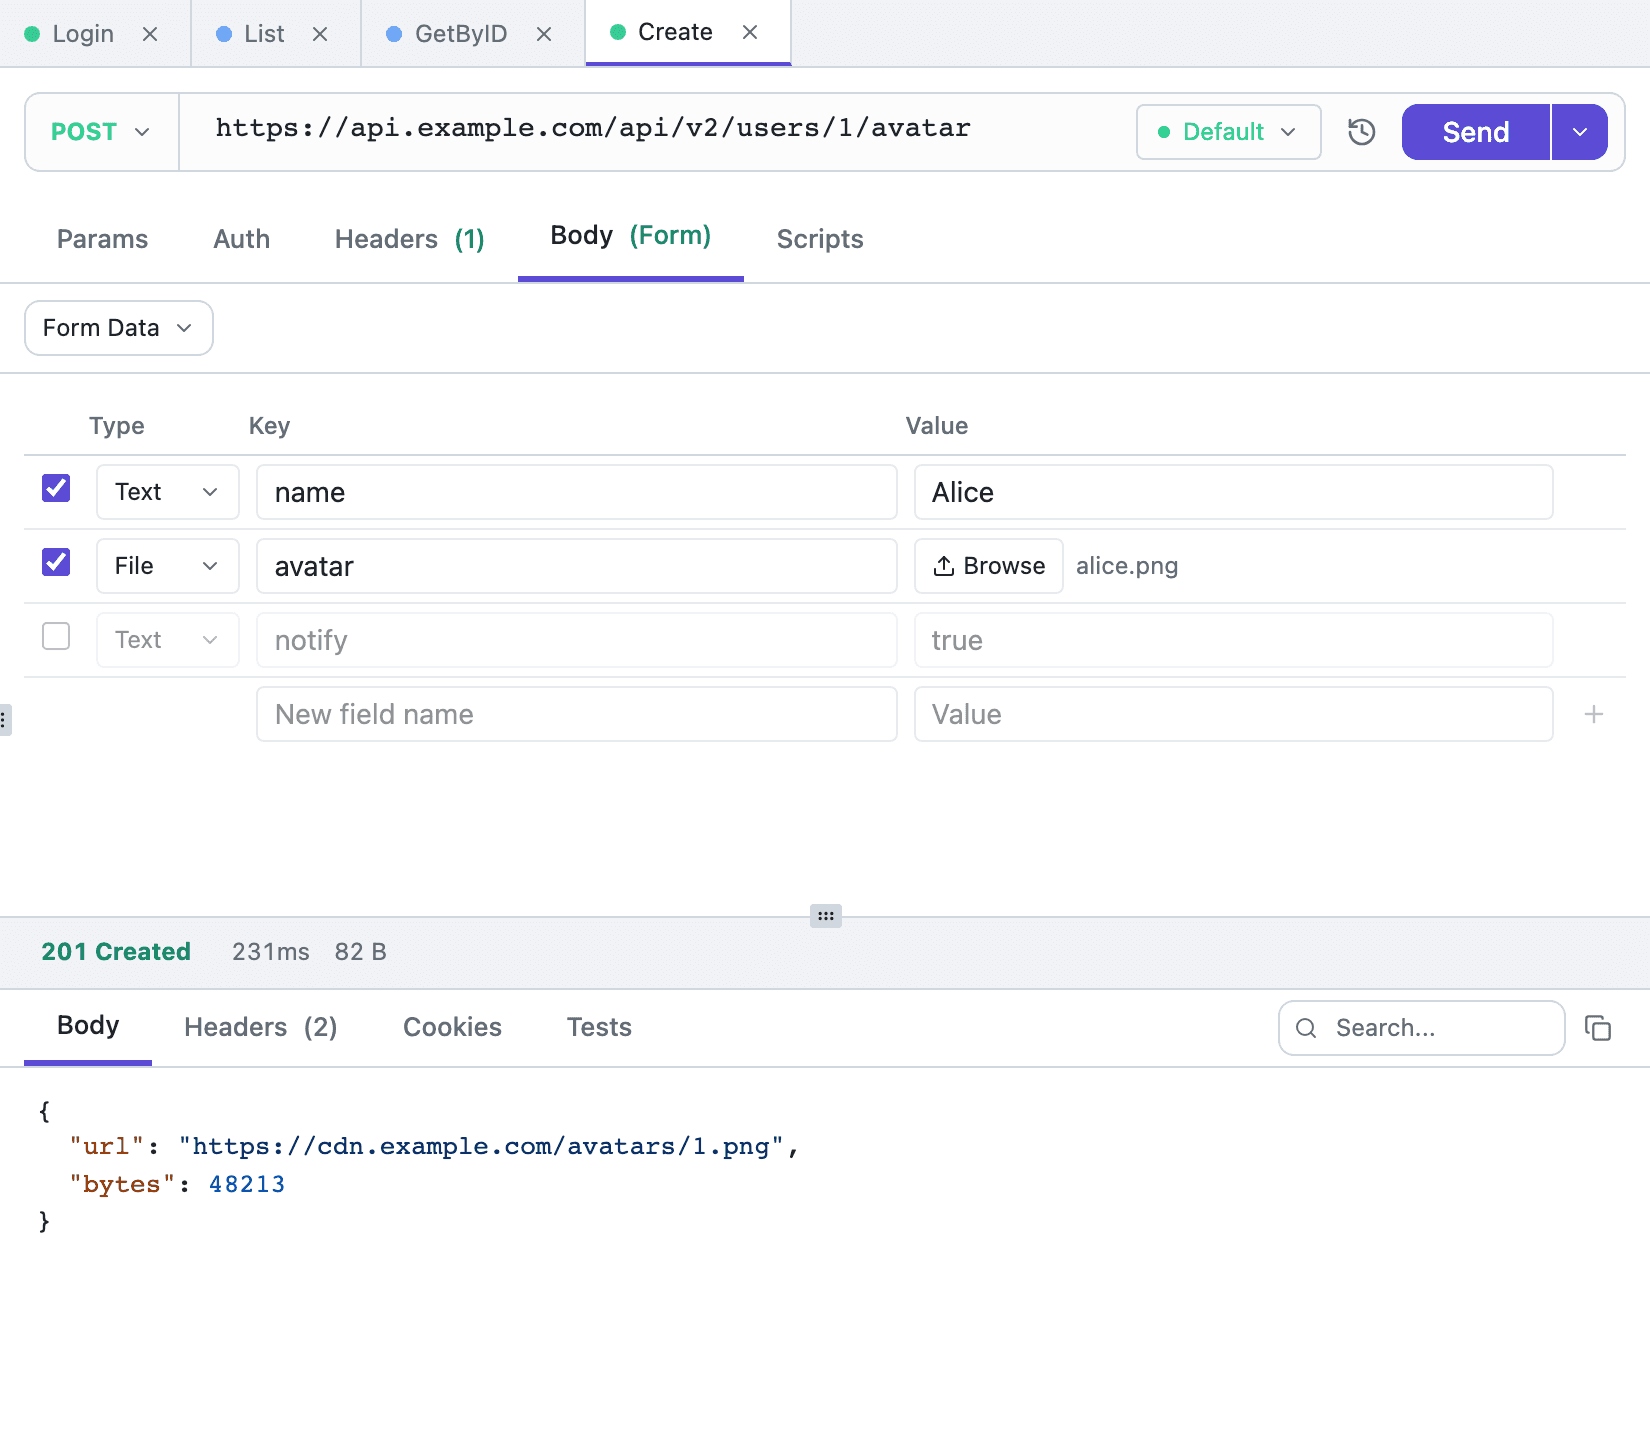Edit the name key field
The height and width of the screenshot is (1440, 1650).
(577, 492)
